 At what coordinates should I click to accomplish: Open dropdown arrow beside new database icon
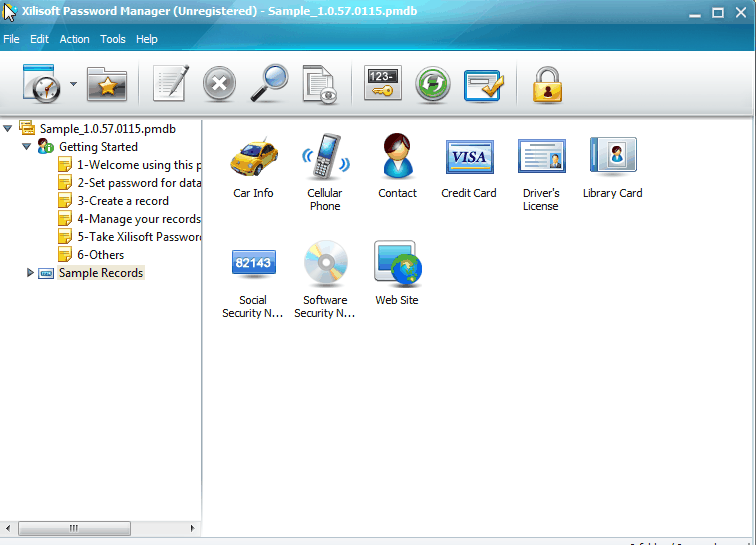(73, 84)
